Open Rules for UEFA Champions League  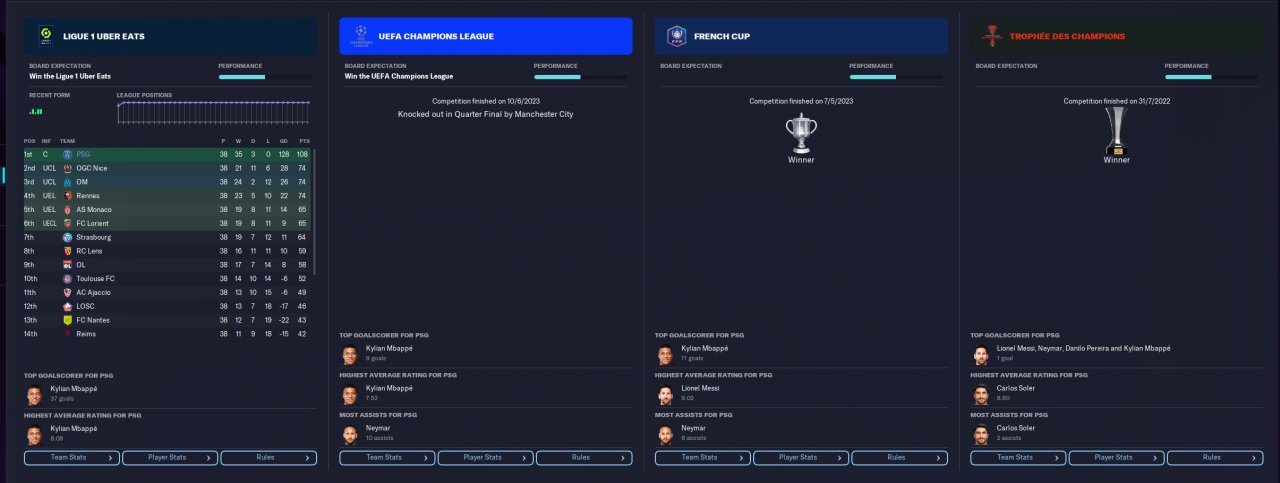[x=584, y=458]
